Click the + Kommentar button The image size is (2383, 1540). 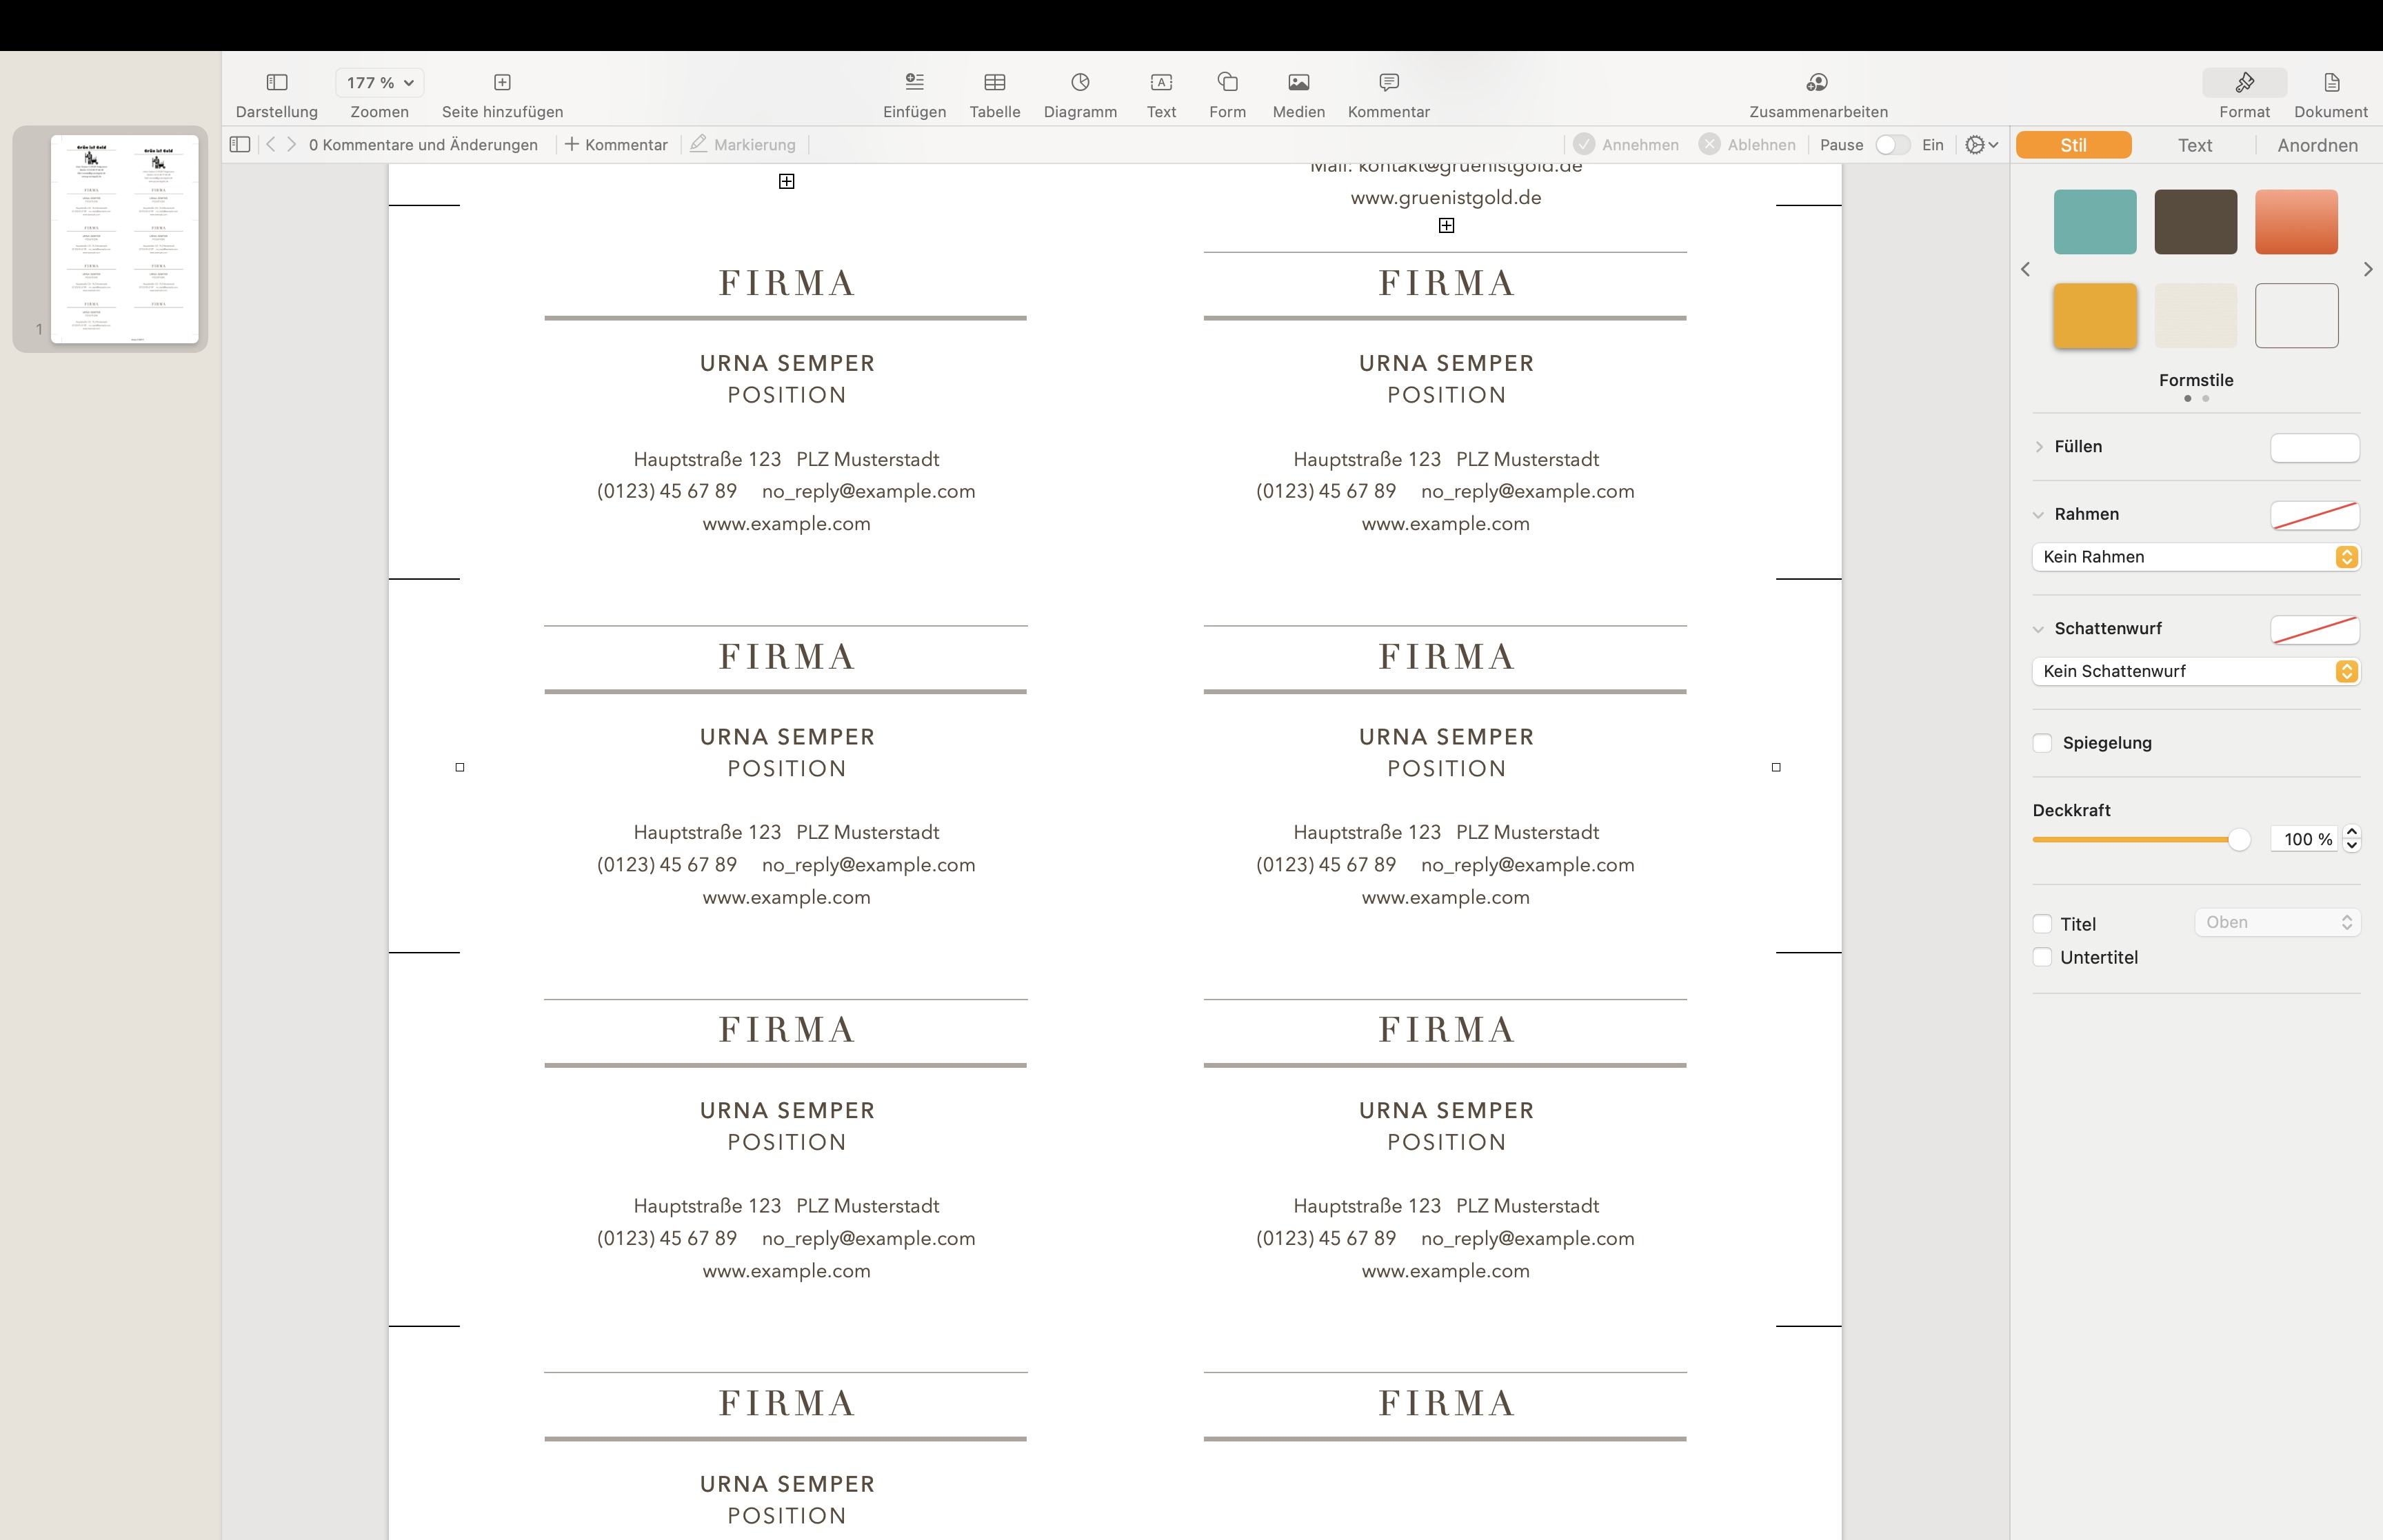(616, 145)
